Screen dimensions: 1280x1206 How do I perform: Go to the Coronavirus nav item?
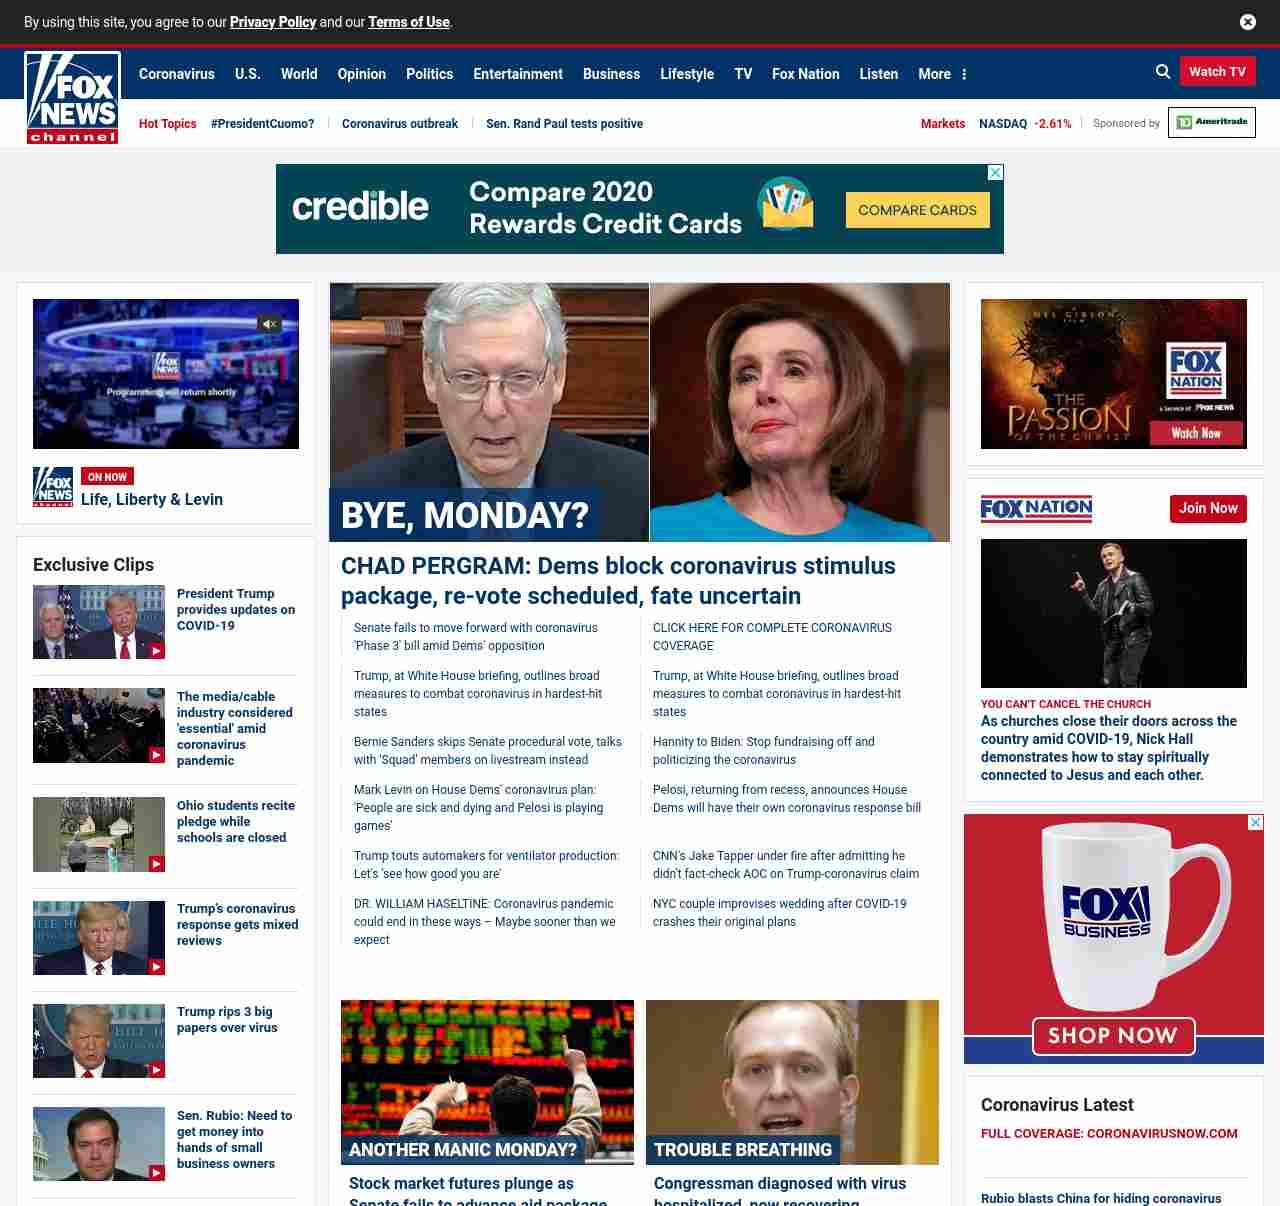176,74
